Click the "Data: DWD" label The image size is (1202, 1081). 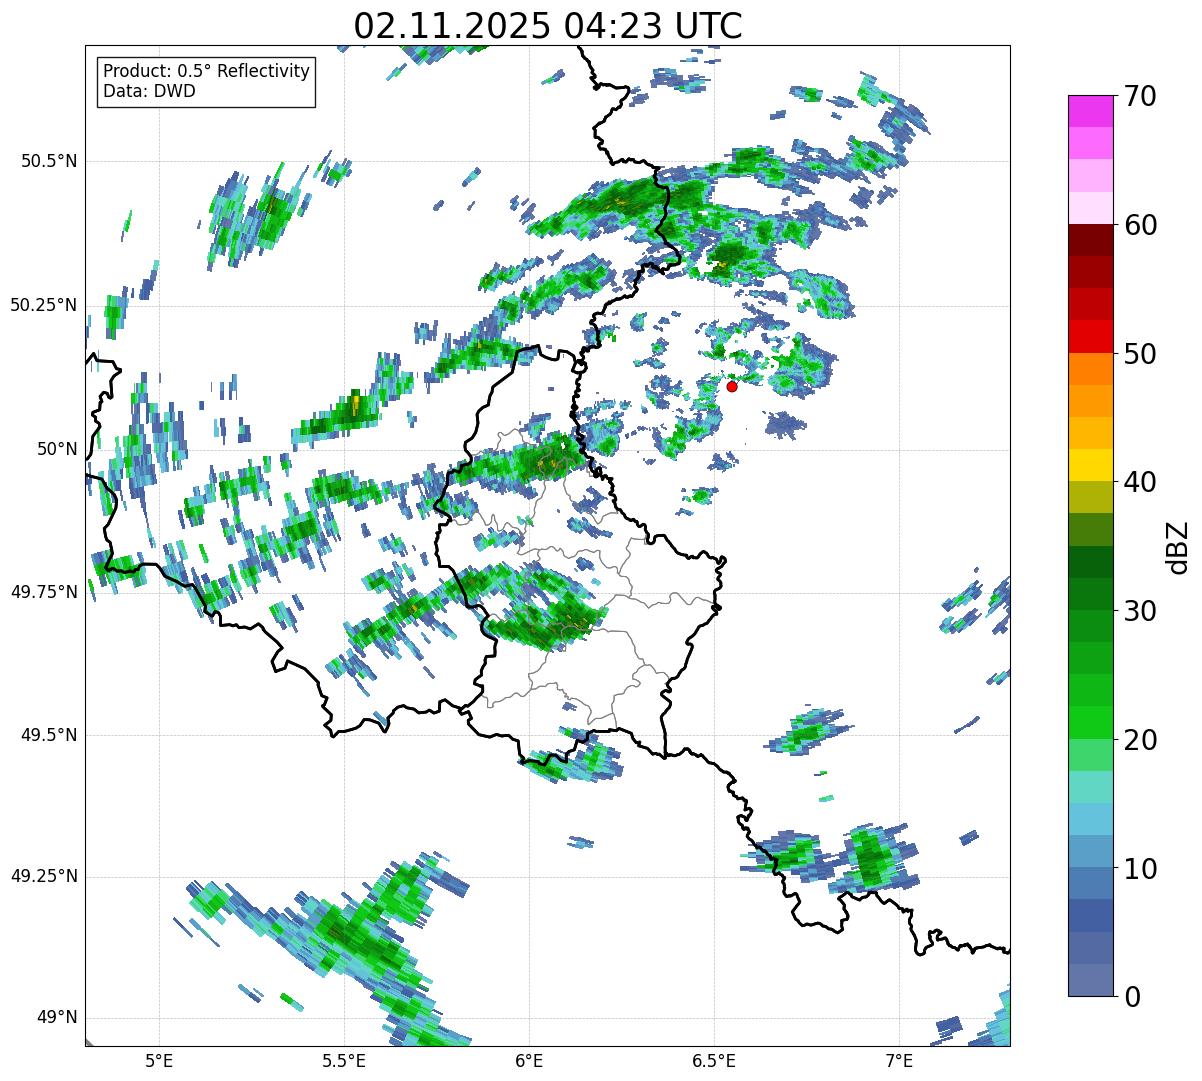(149, 91)
